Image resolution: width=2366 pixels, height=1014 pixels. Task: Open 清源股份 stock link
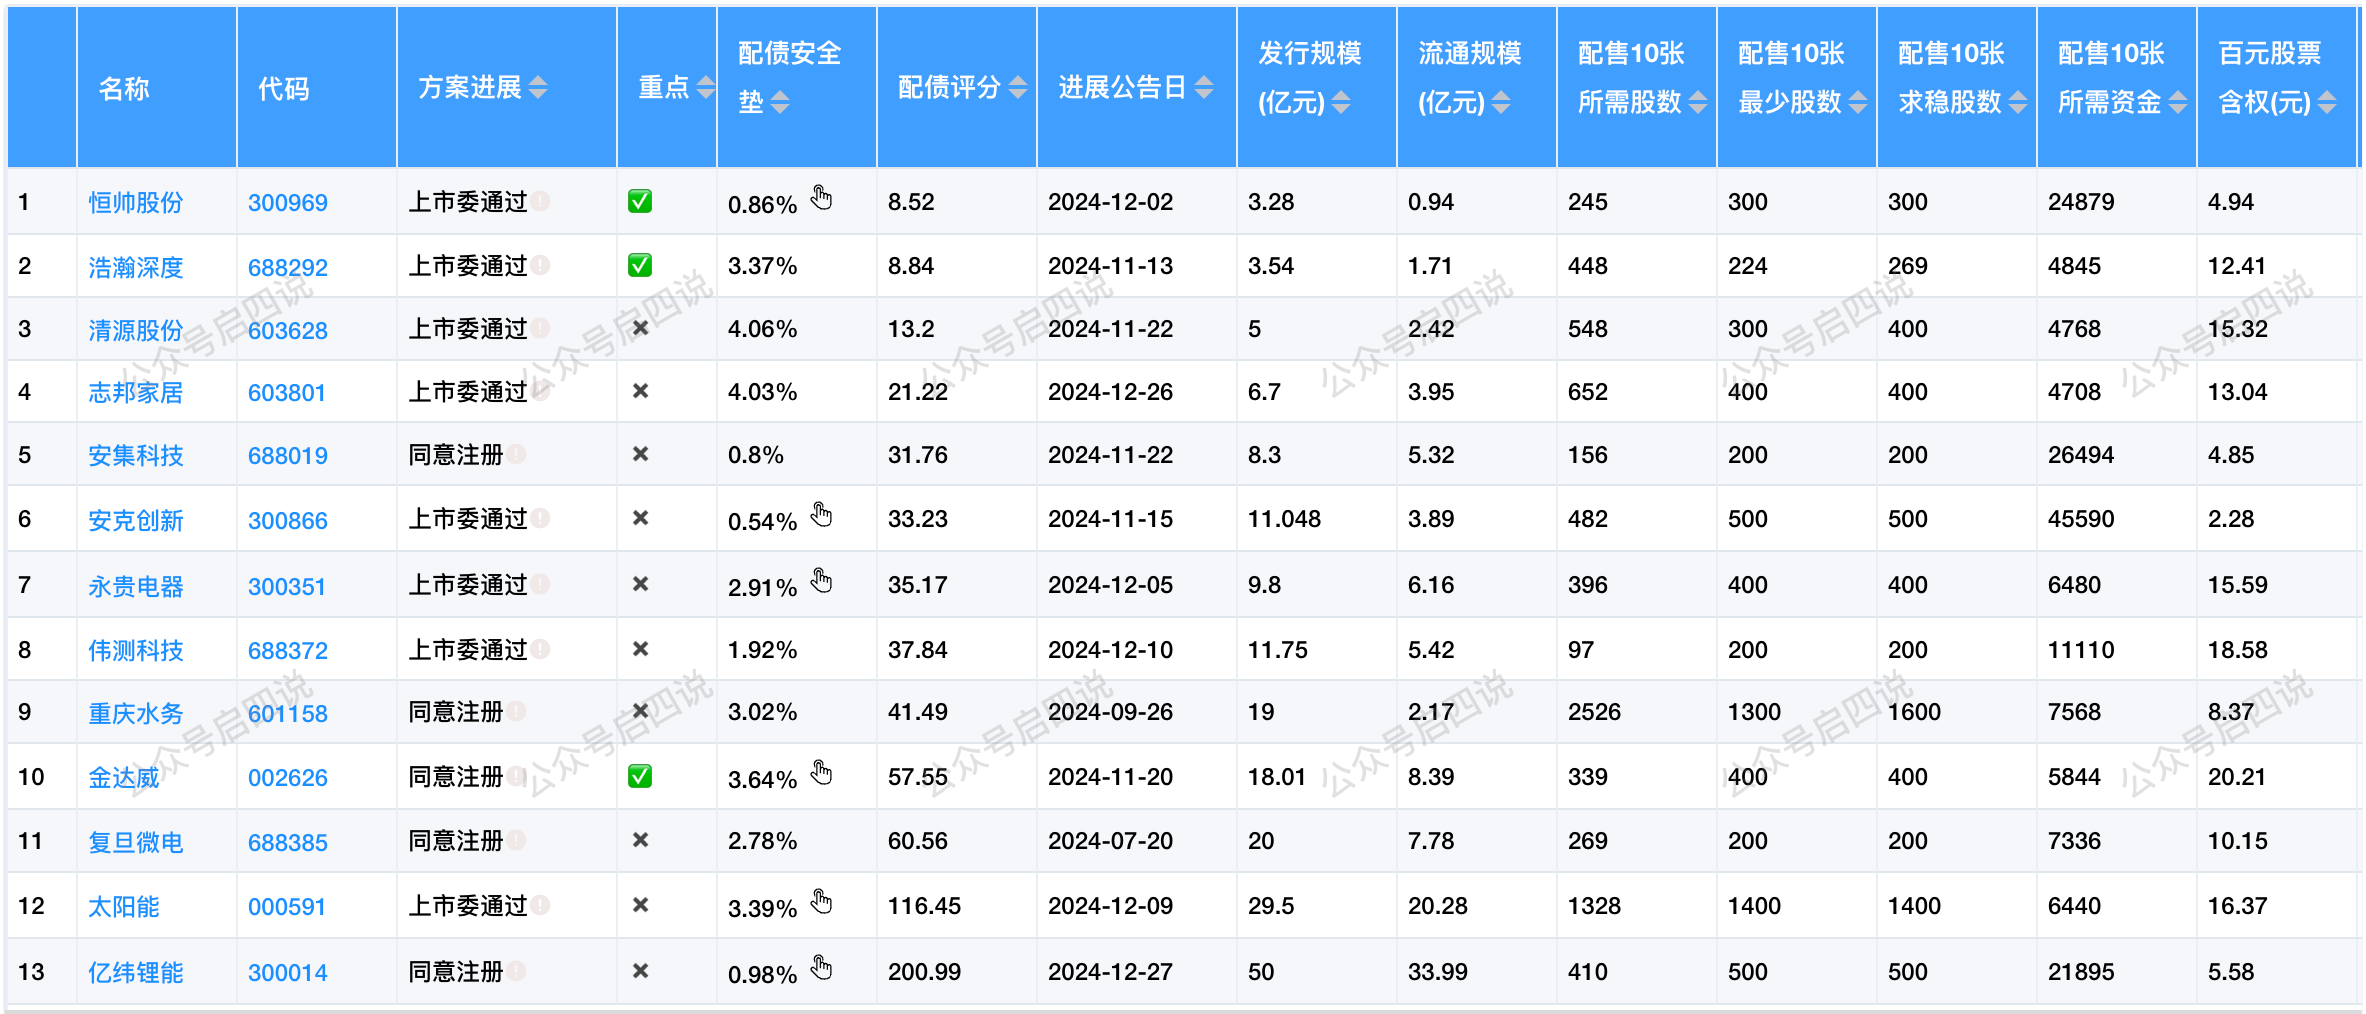click(136, 330)
